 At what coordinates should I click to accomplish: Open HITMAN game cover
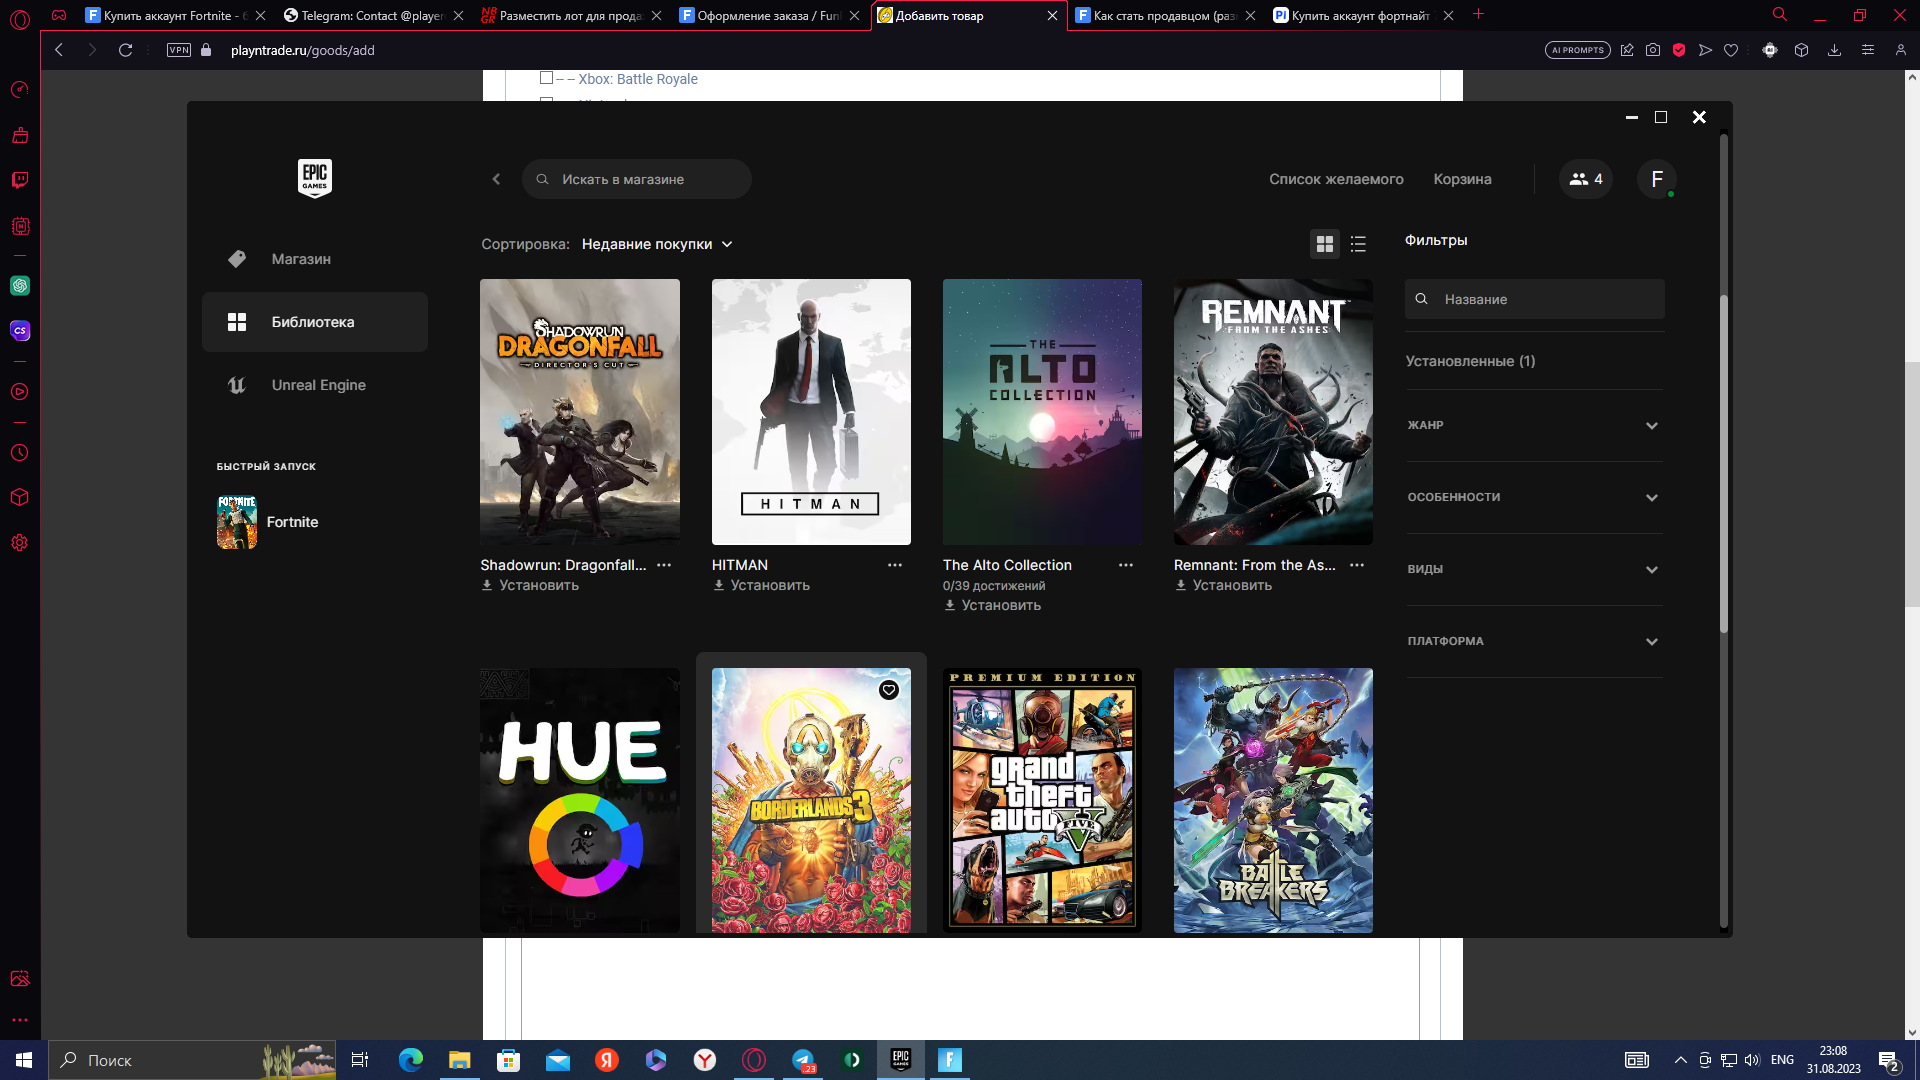tap(811, 412)
